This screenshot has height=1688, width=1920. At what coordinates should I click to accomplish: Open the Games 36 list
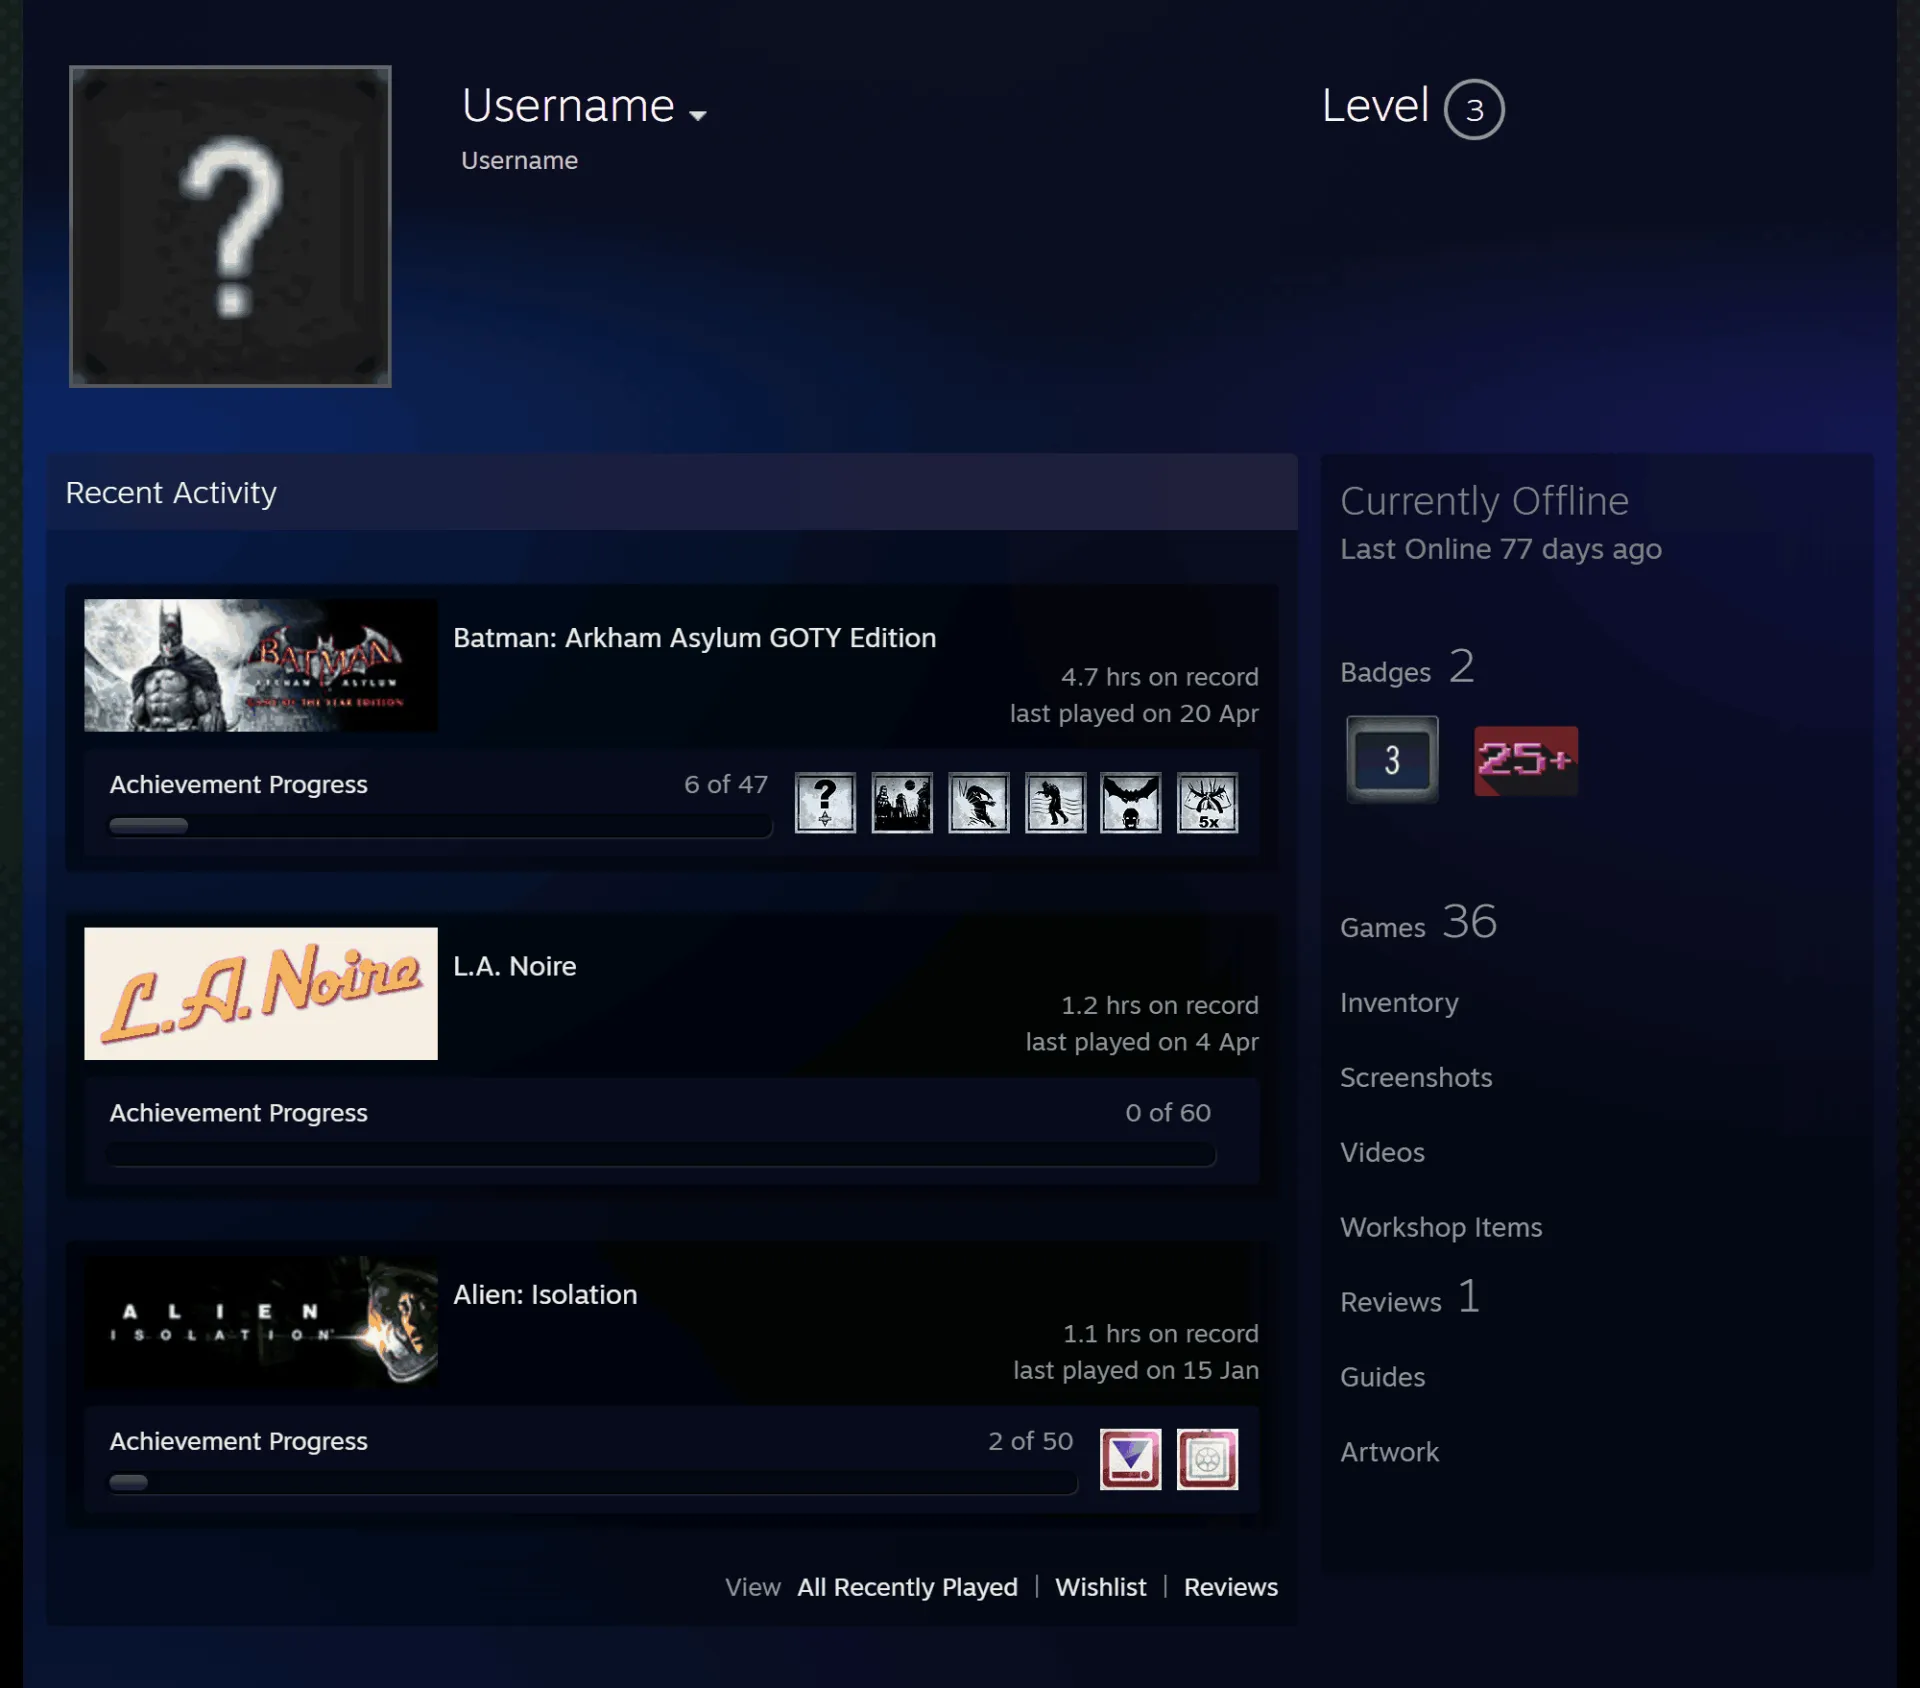(1418, 922)
